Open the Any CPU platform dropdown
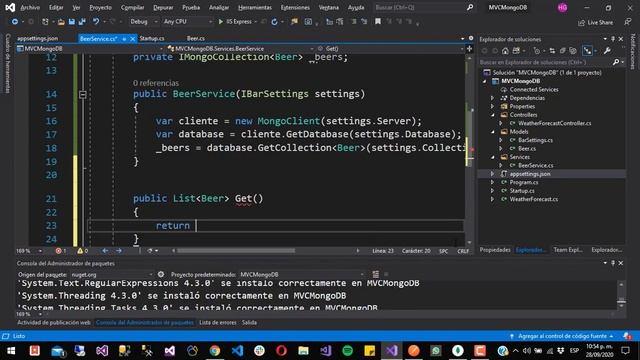This screenshot has height=360, width=640. click(187, 22)
